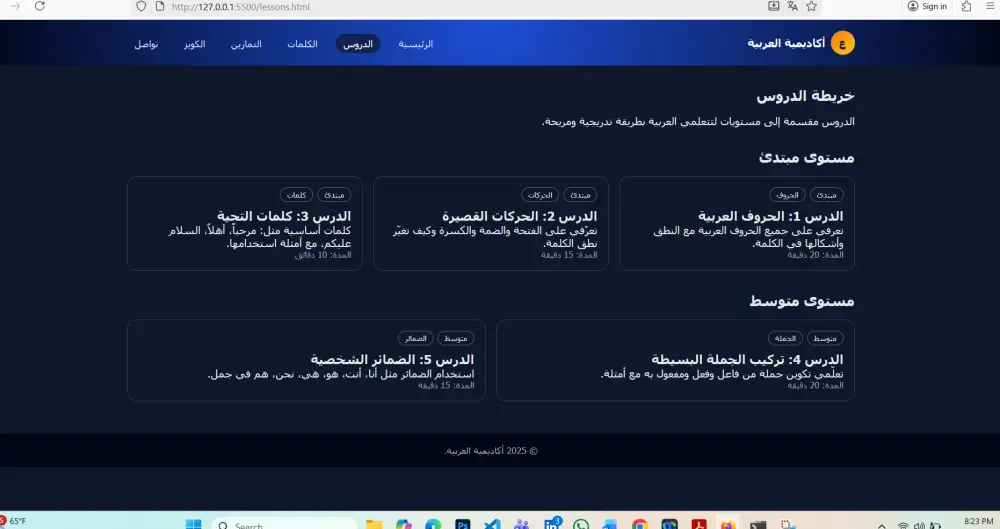Screen dimensions: 1000x529
Task: Click the orange ع academy logo
Action: tap(842, 43)
